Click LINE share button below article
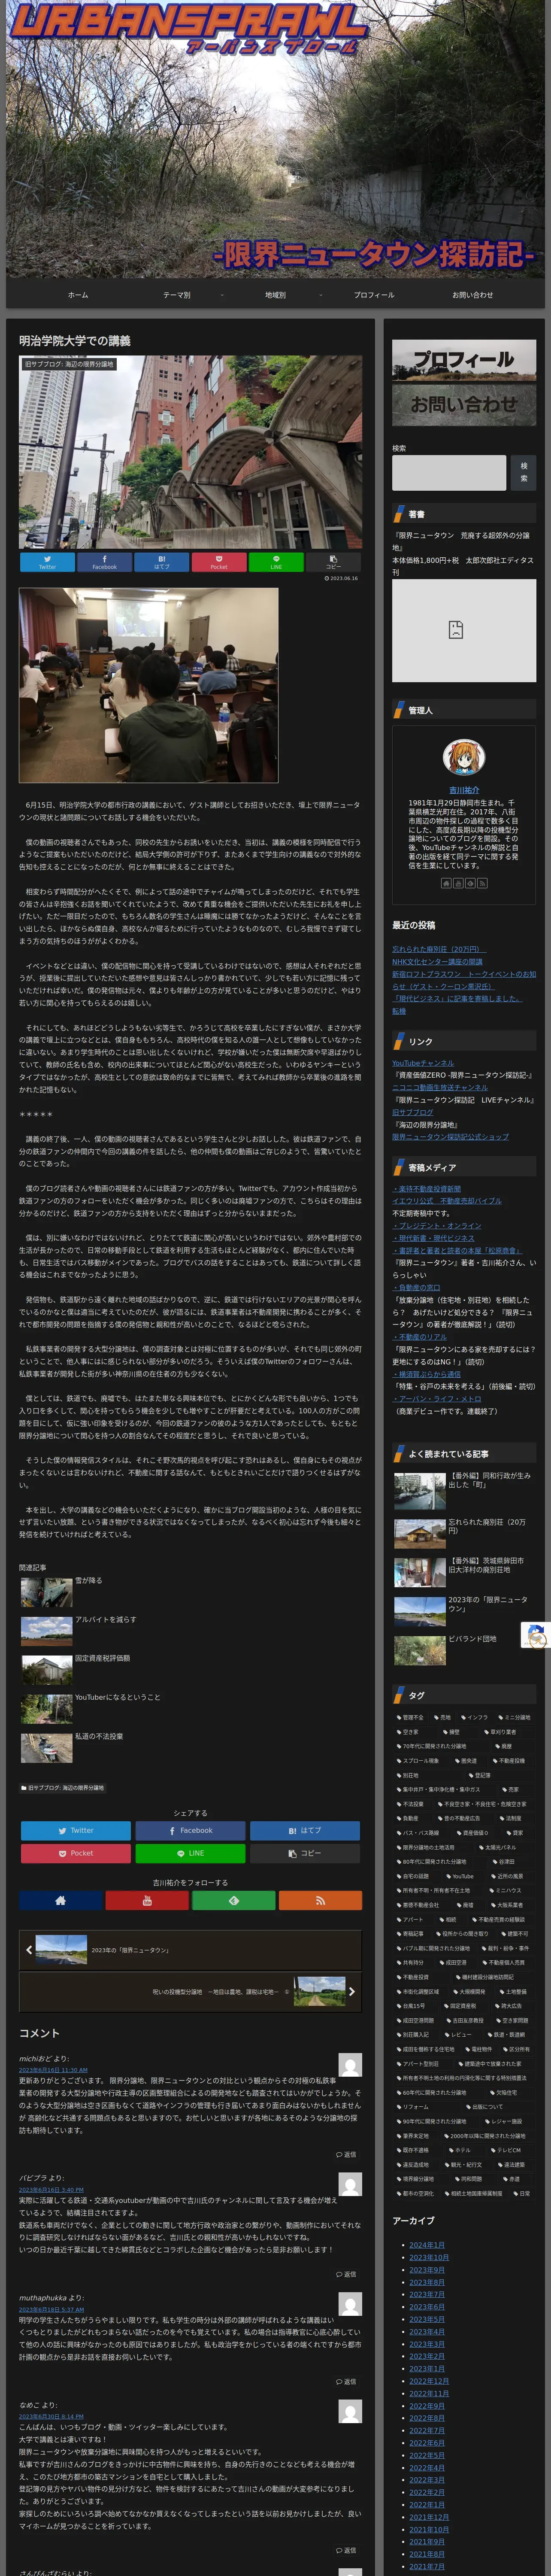The width and height of the screenshot is (551, 2576). click(x=190, y=1853)
